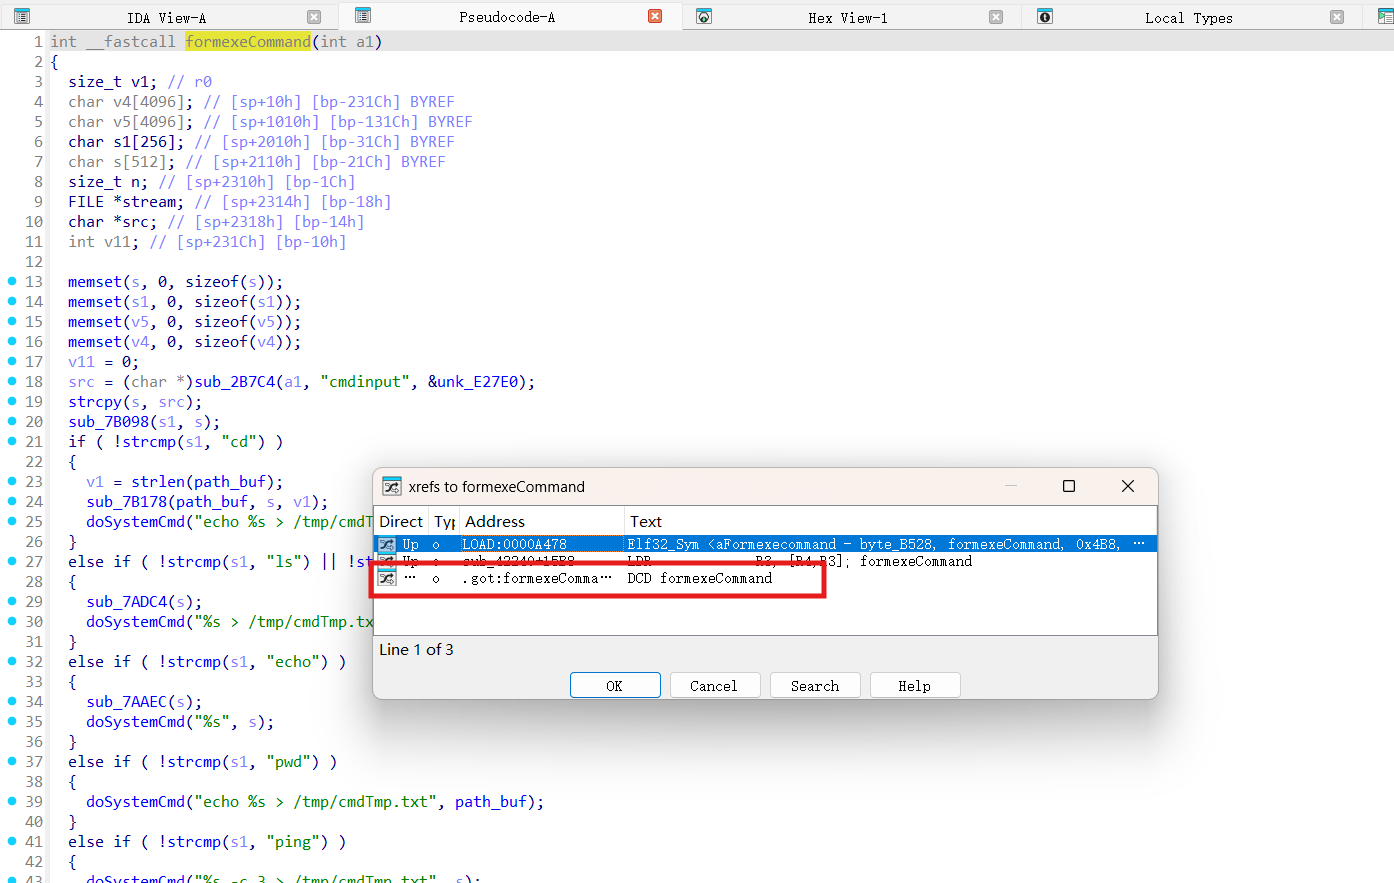Close the Pseudocode-A tab with its red X
The height and width of the screenshot is (883, 1394).
(655, 16)
